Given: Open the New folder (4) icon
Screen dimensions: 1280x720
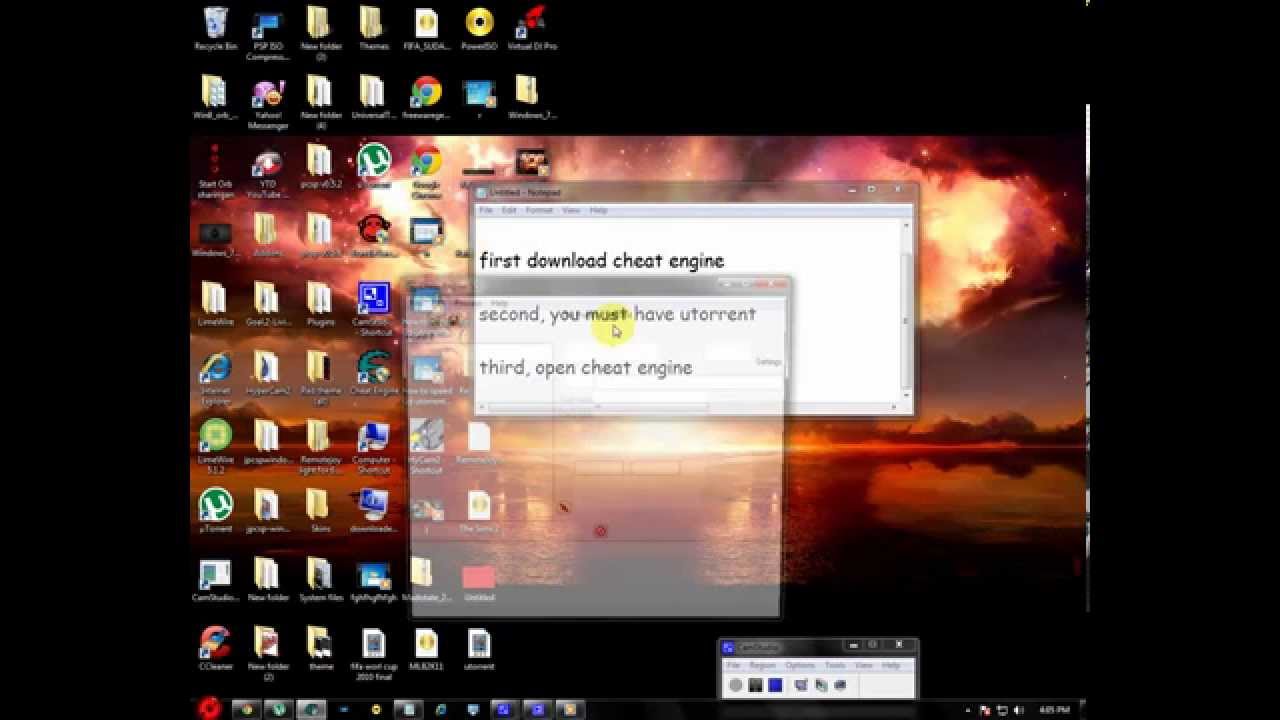Looking at the screenshot, I should coord(320,102).
